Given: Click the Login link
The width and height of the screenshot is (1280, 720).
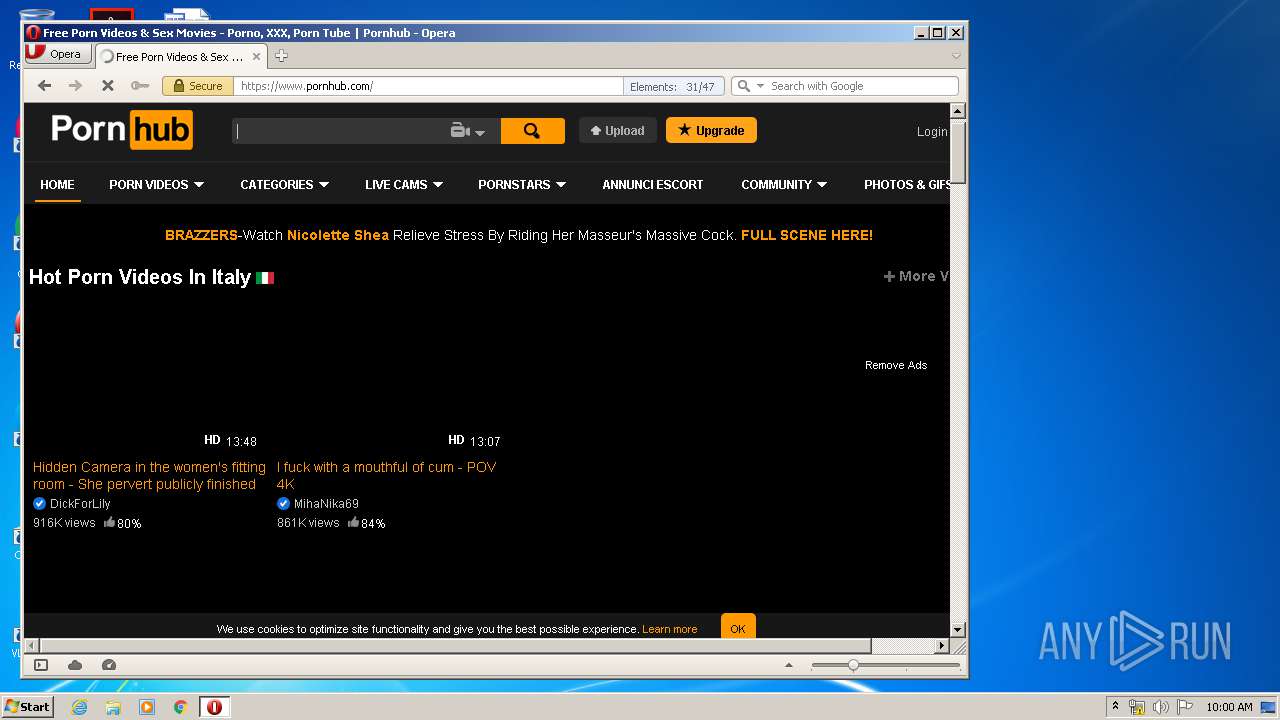Looking at the screenshot, I should point(932,132).
